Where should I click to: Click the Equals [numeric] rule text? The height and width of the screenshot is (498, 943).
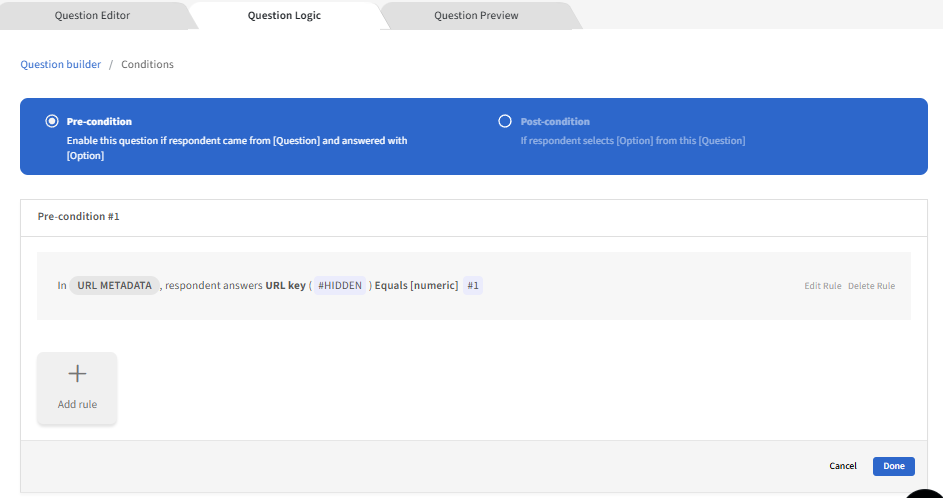coord(416,286)
